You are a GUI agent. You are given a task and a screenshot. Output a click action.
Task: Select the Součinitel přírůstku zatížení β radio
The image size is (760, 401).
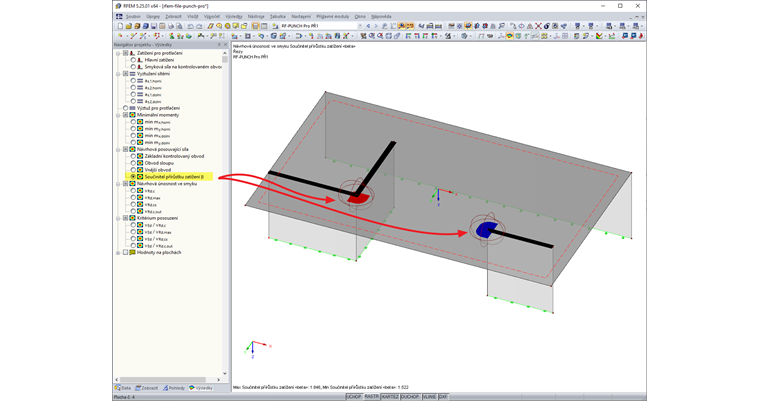pyautogui.click(x=133, y=177)
